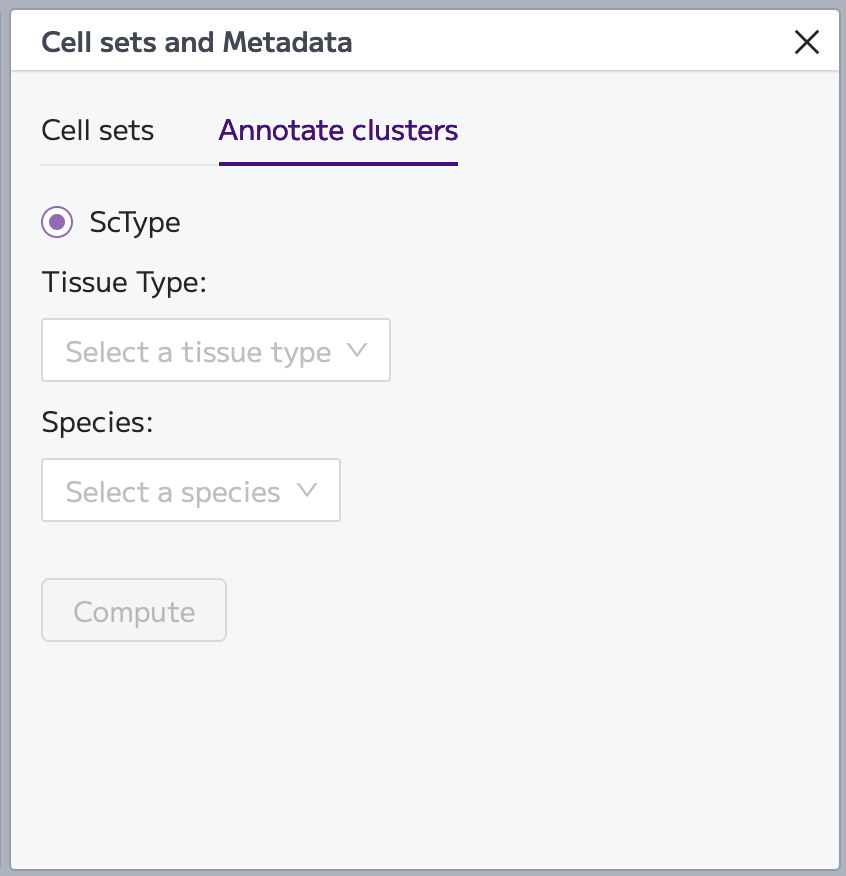The height and width of the screenshot is (876, 846).
Task: Click the purple dot inside ScType radio
Action: tap(57, 222)
